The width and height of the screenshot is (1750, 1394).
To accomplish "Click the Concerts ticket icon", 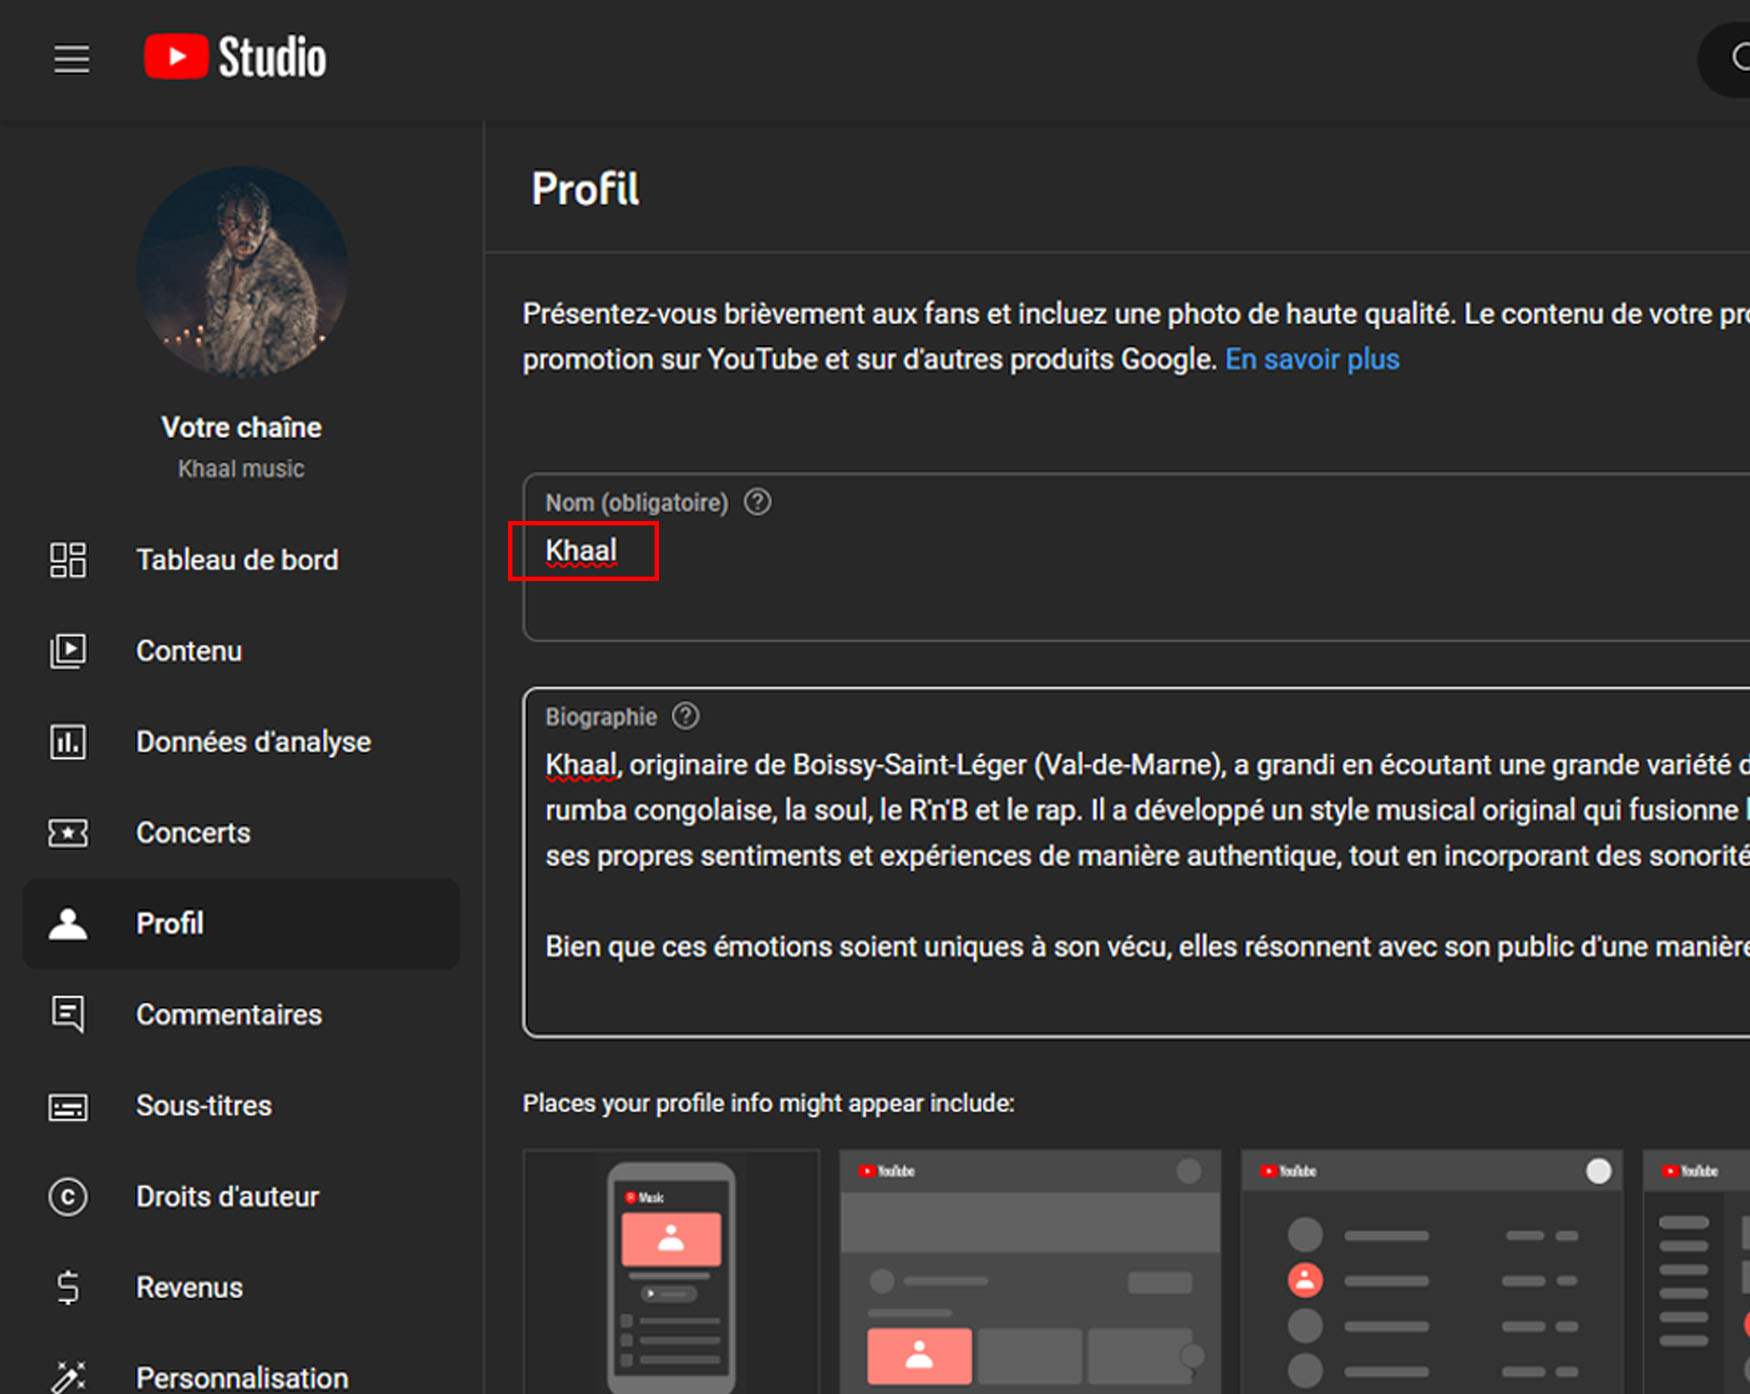I will [68, 833].
